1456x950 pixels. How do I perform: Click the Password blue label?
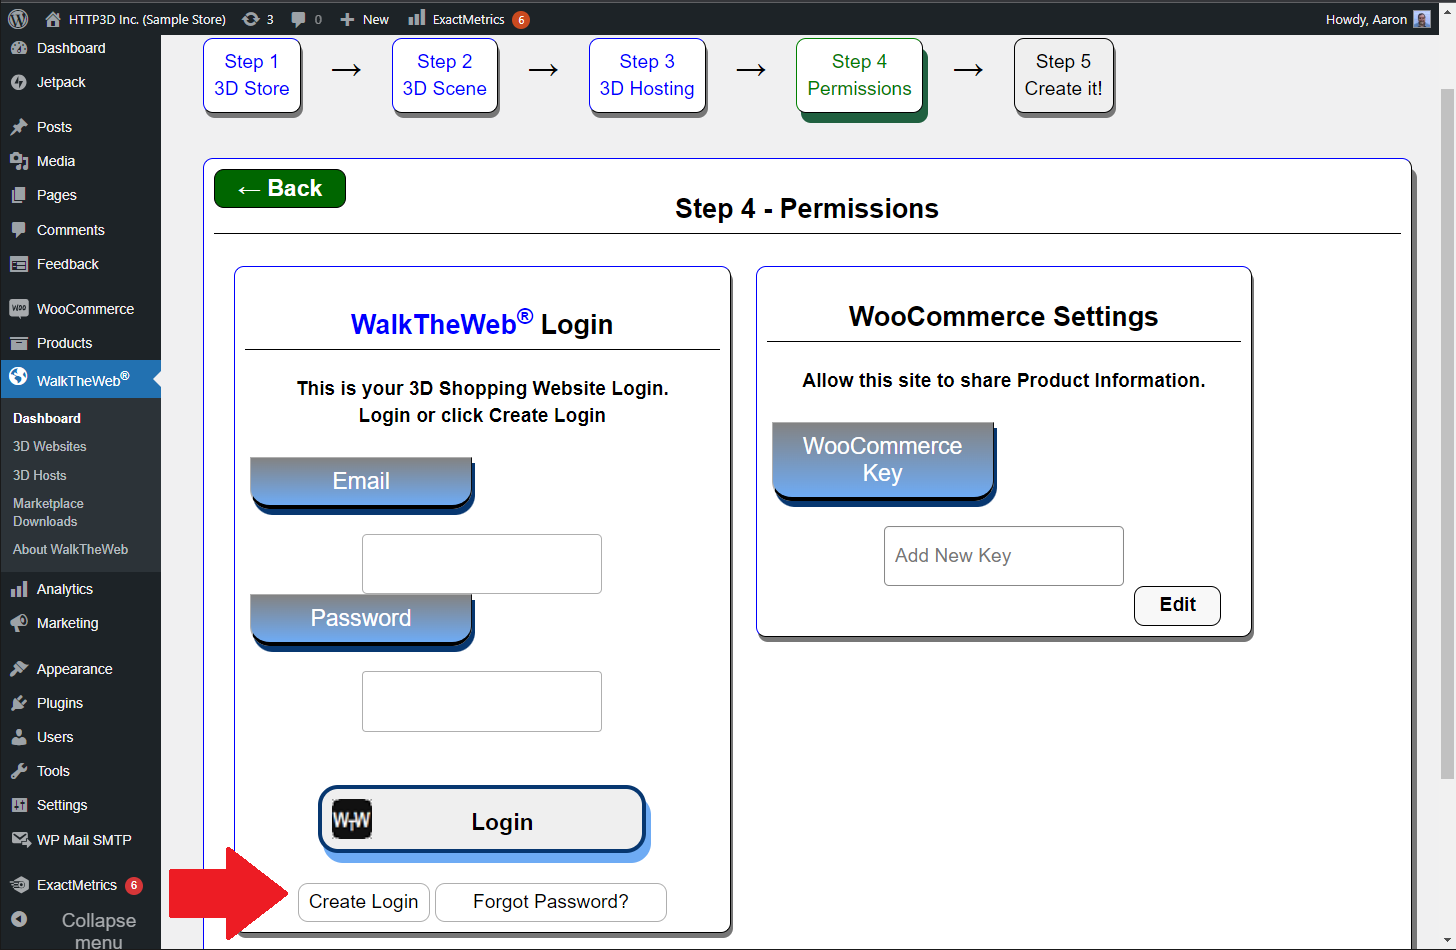(361, 620)
